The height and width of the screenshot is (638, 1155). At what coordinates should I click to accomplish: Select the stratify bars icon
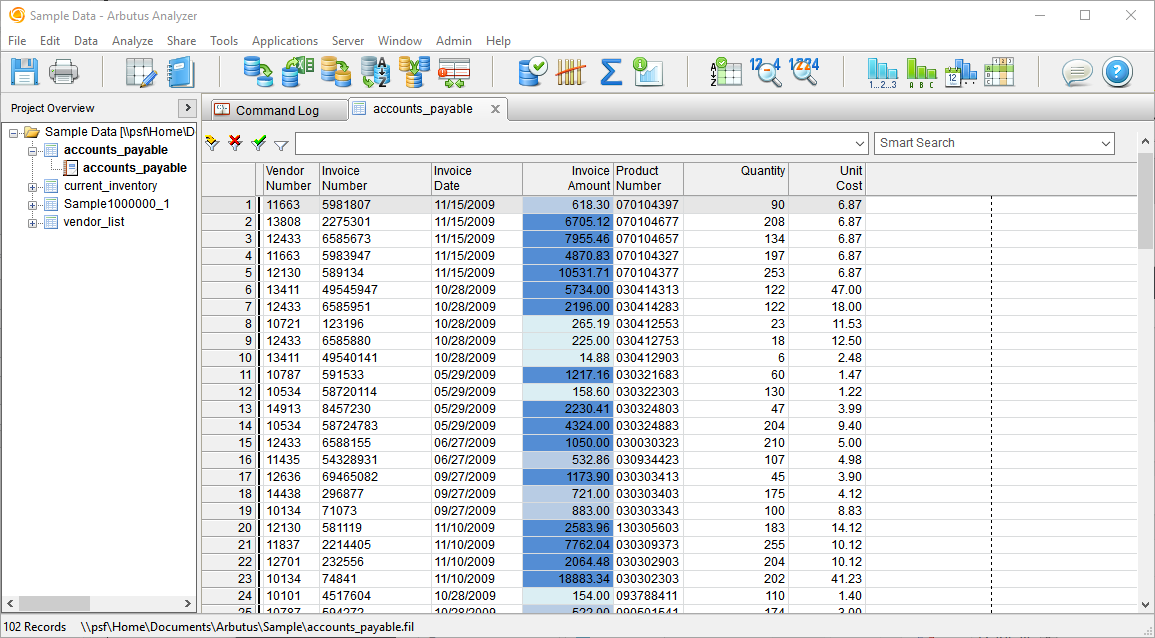click(x=883, y=71)
